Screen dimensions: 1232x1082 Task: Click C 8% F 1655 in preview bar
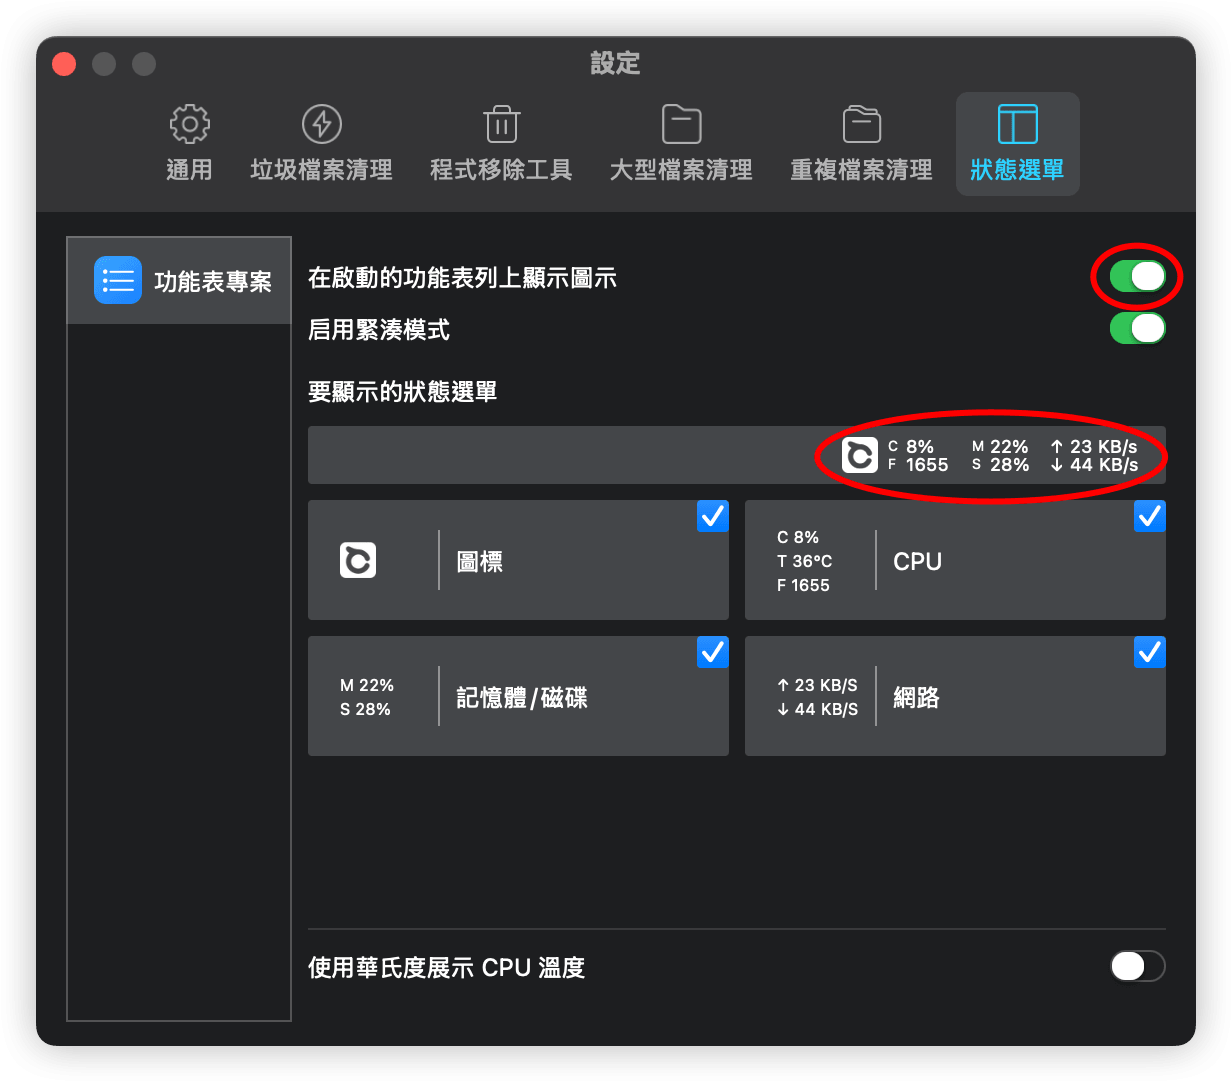(x=918, y=456)
